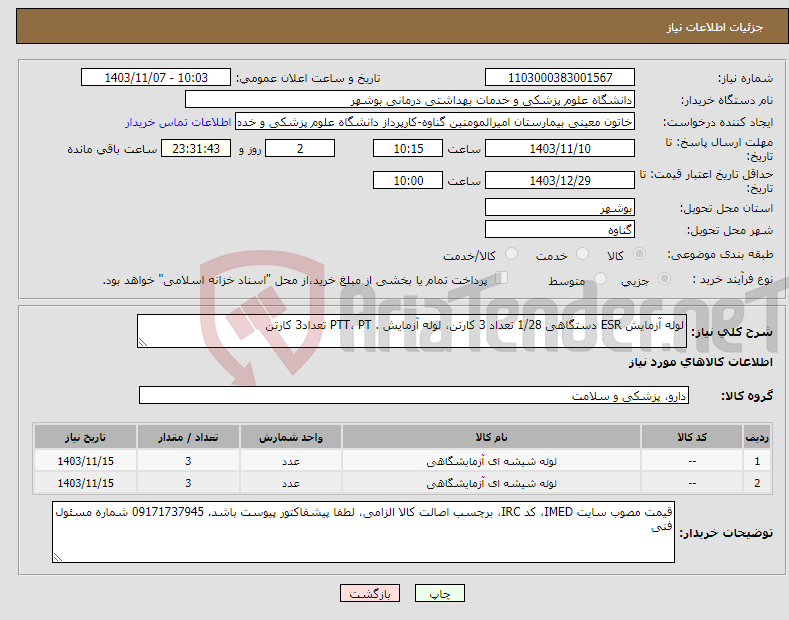Click row 1 date 1403/11/15

tap(86, 461)
